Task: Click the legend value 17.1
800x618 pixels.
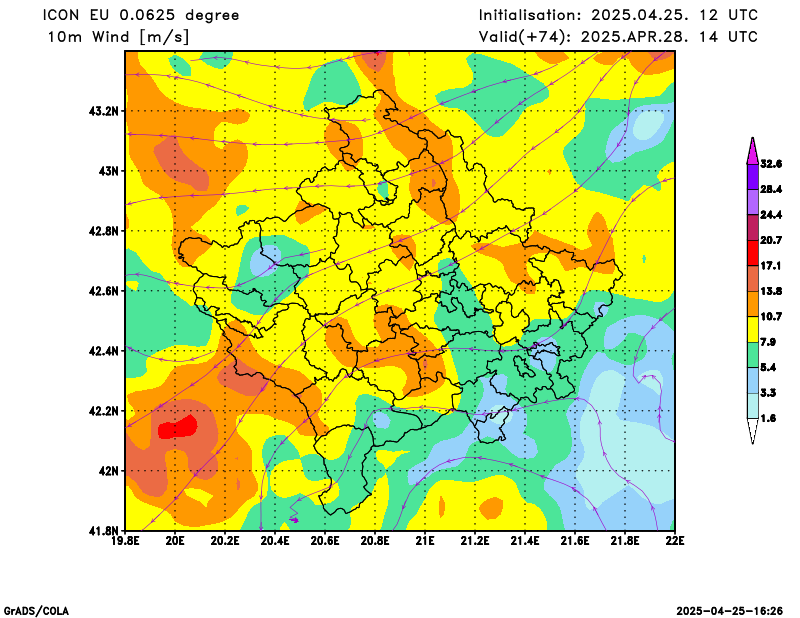Action: click(771, 266)
